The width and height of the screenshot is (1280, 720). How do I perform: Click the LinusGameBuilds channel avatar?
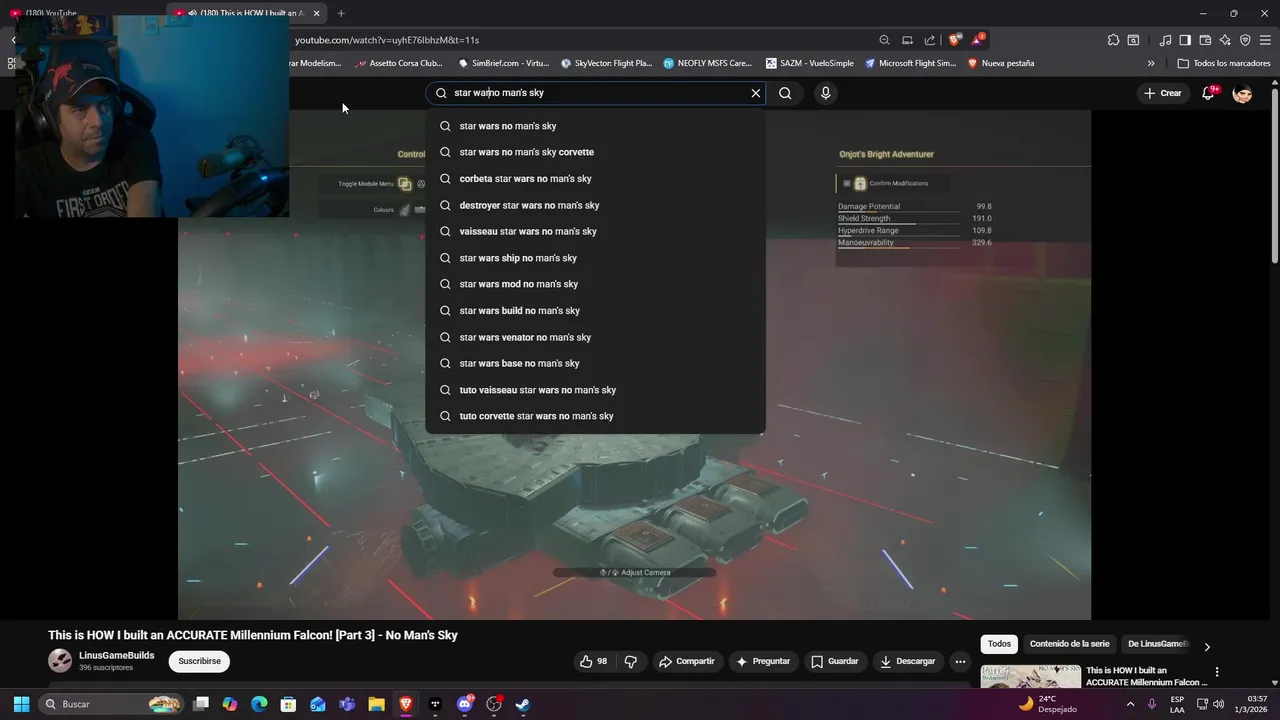click(x=60, y=661)
